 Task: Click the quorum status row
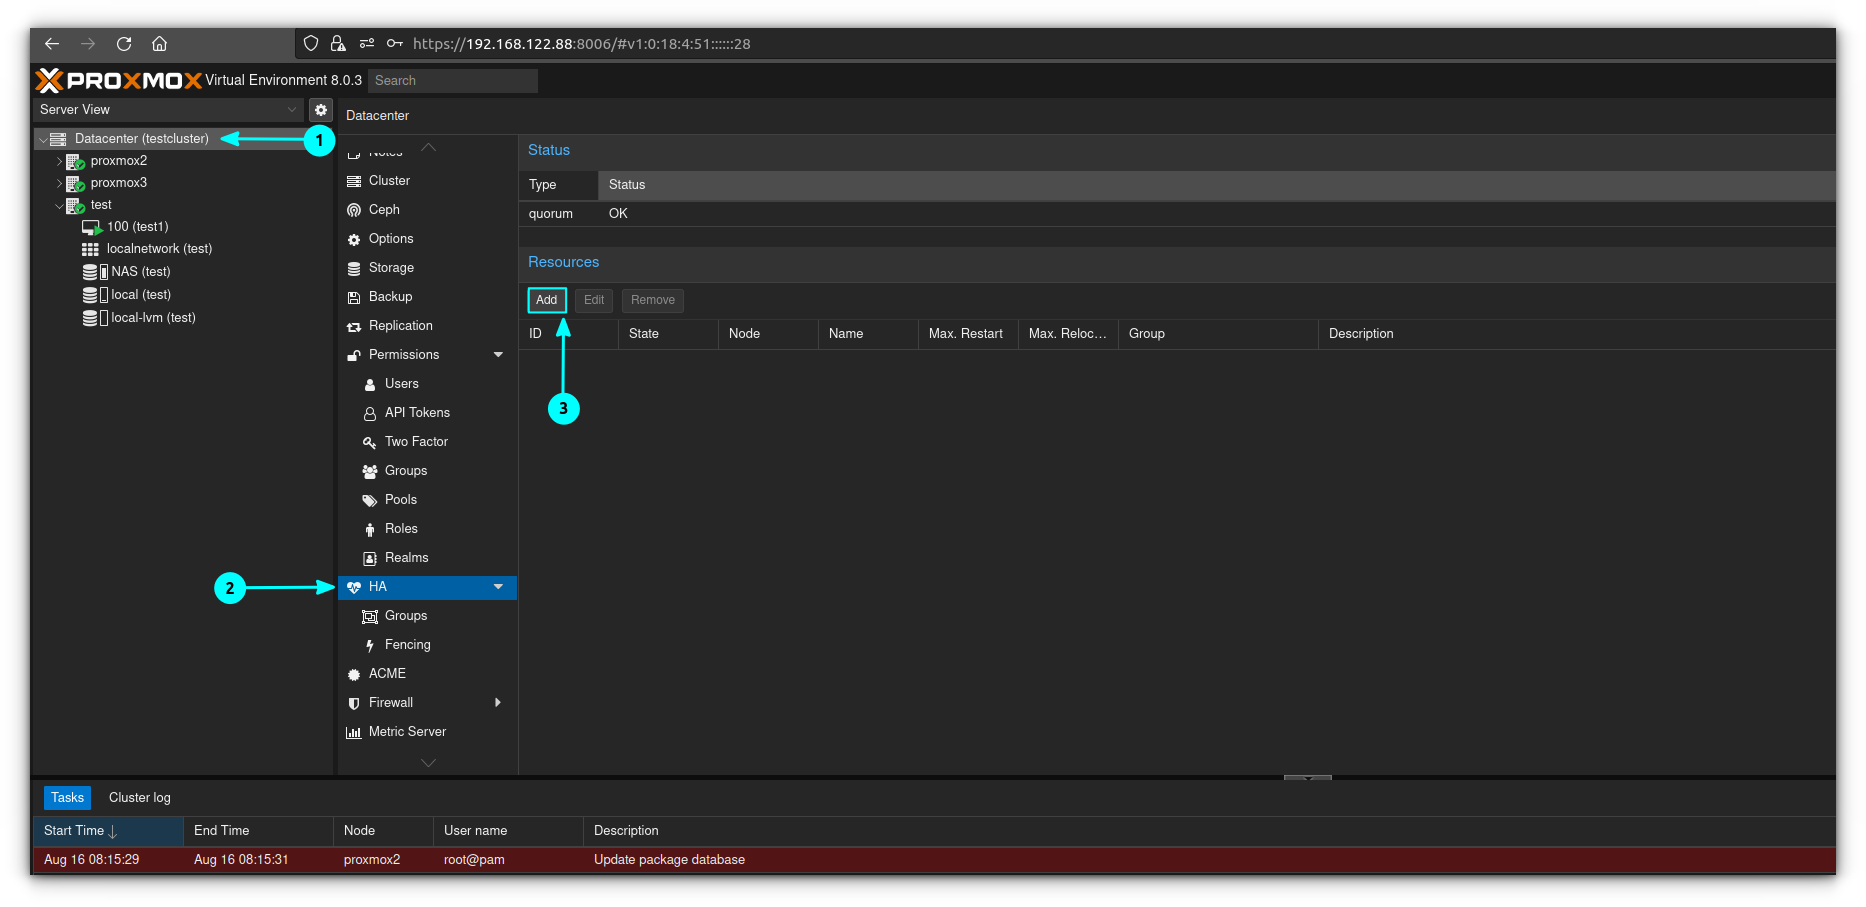click(1177, 214)
